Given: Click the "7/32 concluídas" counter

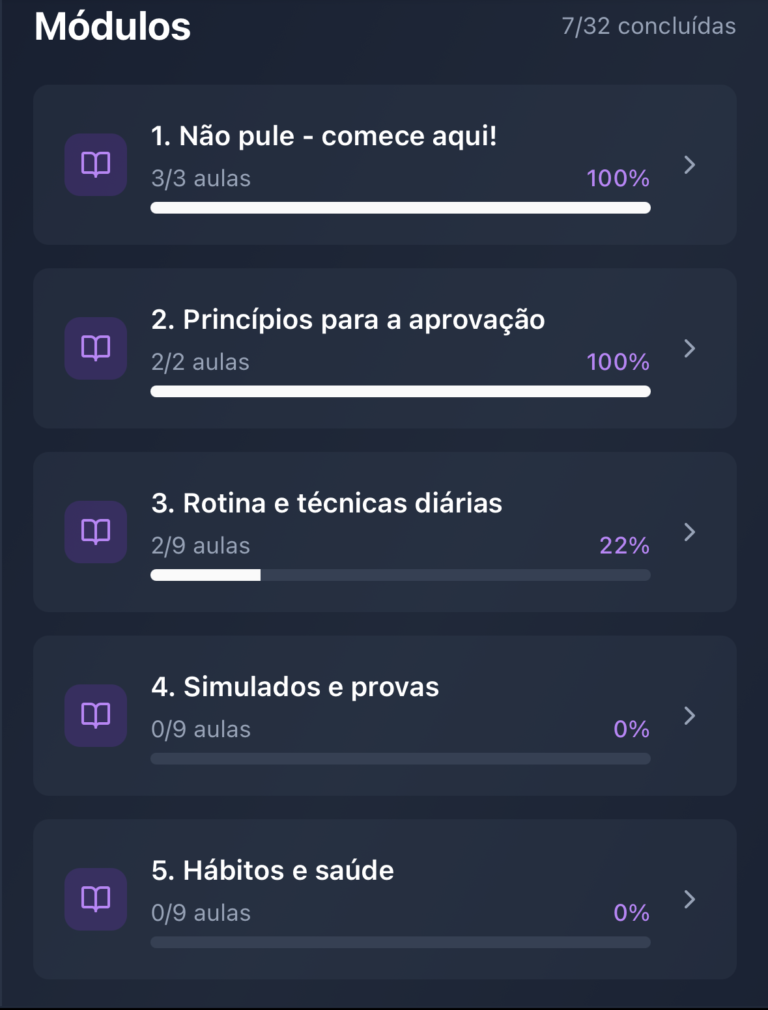Looking at the screenshot, I should tap(648, 27).
